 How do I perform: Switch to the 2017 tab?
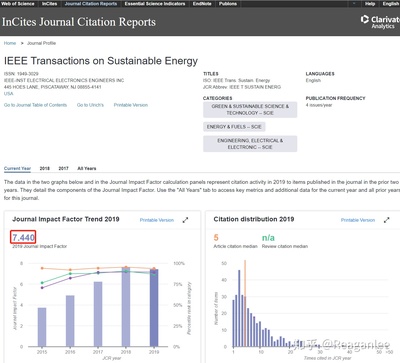click(x=63, y=168)
